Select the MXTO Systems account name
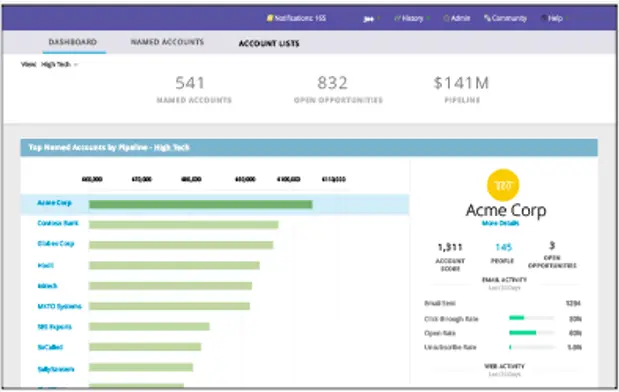Screen dimensions: 619x392 point(59,307)
